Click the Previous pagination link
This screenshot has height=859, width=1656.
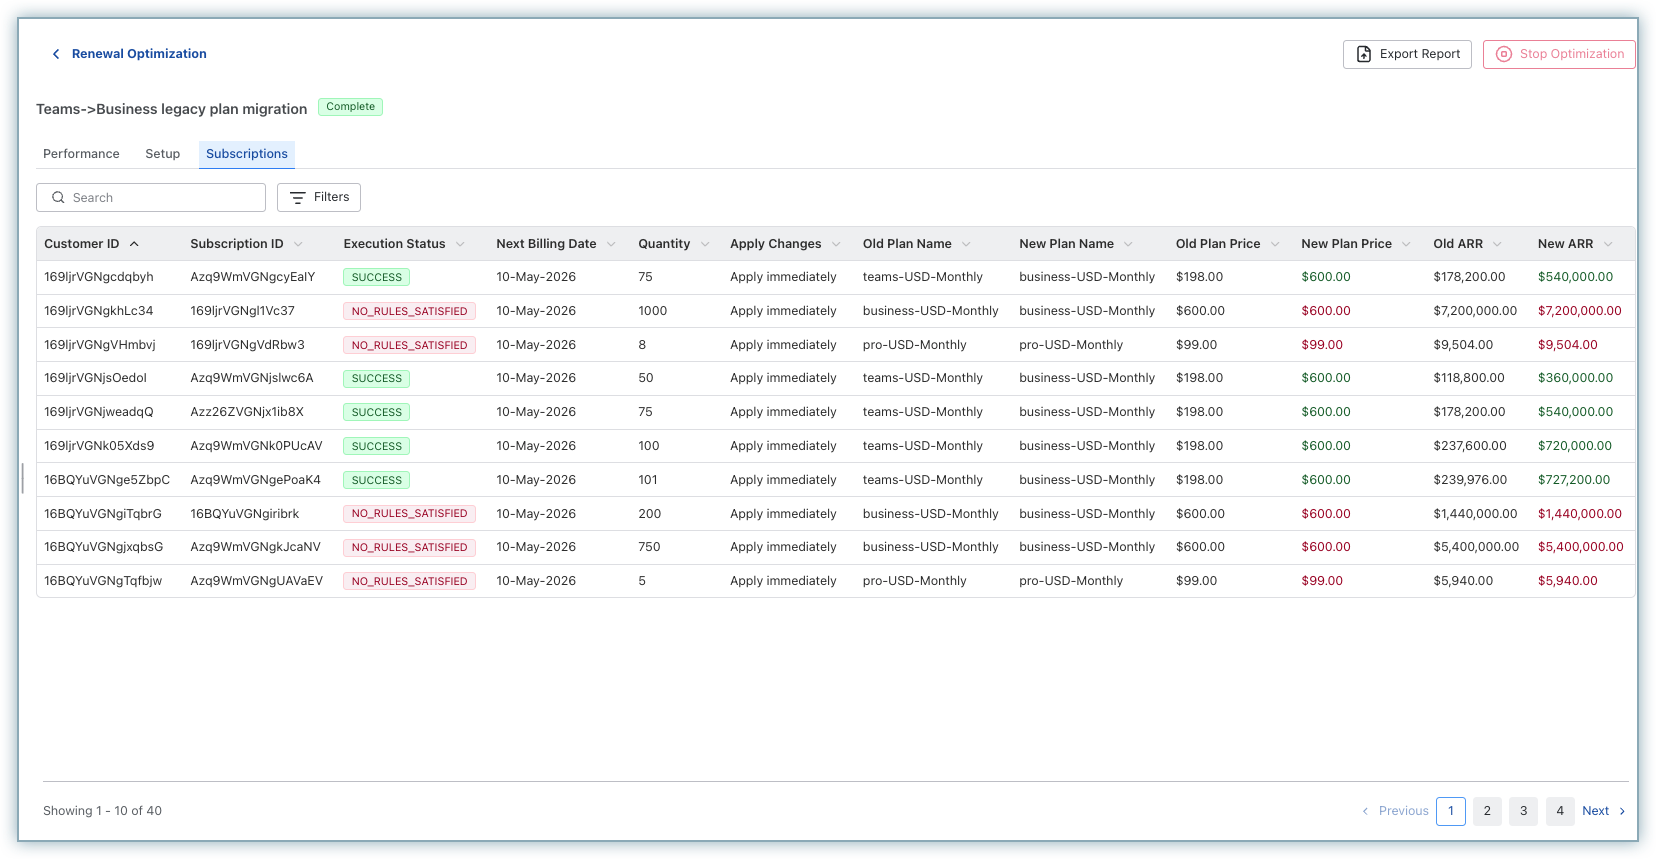(1404, 811)
